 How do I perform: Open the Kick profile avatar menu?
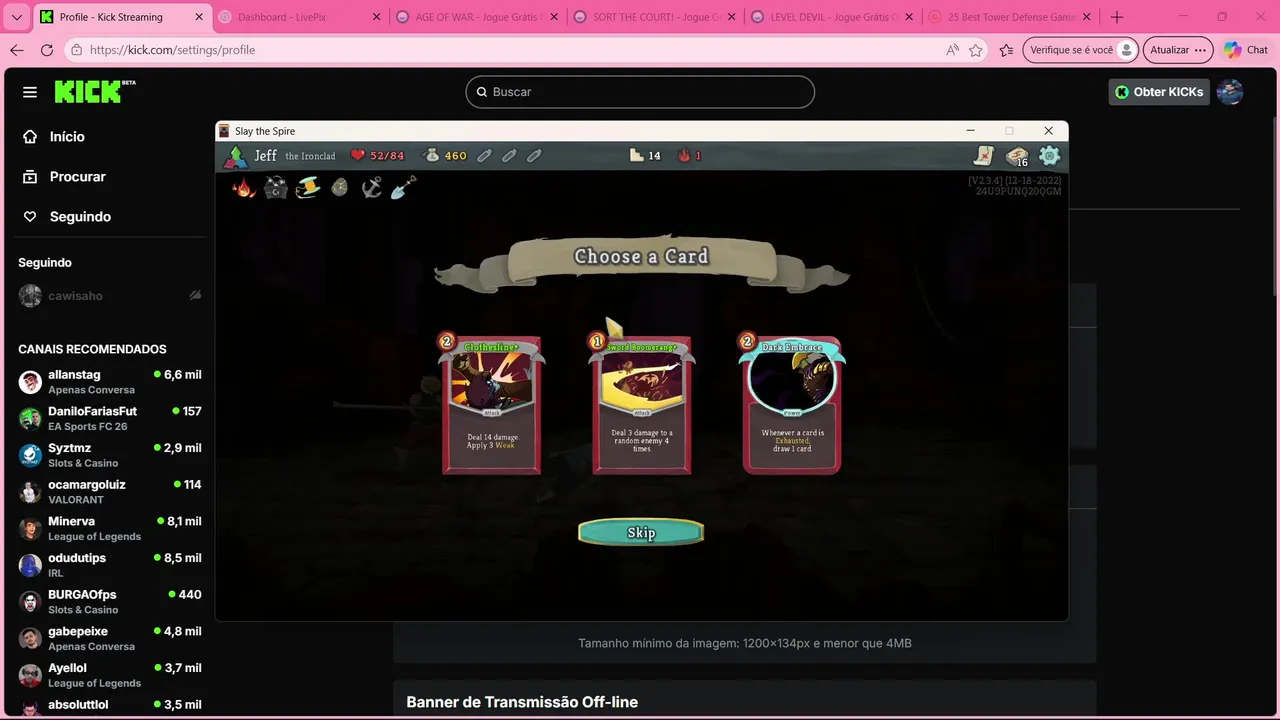click(1230, 92)
